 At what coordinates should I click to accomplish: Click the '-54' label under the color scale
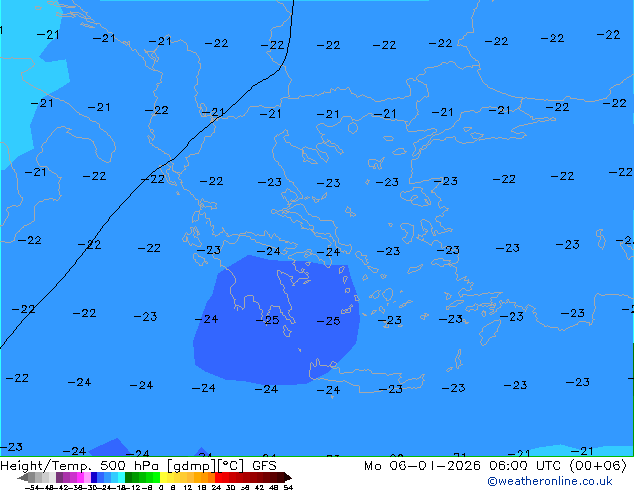coord(32,487)
